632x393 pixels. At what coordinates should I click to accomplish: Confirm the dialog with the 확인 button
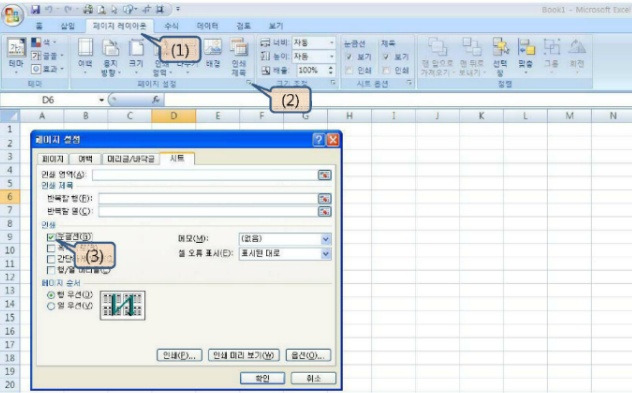click(262, 378)
